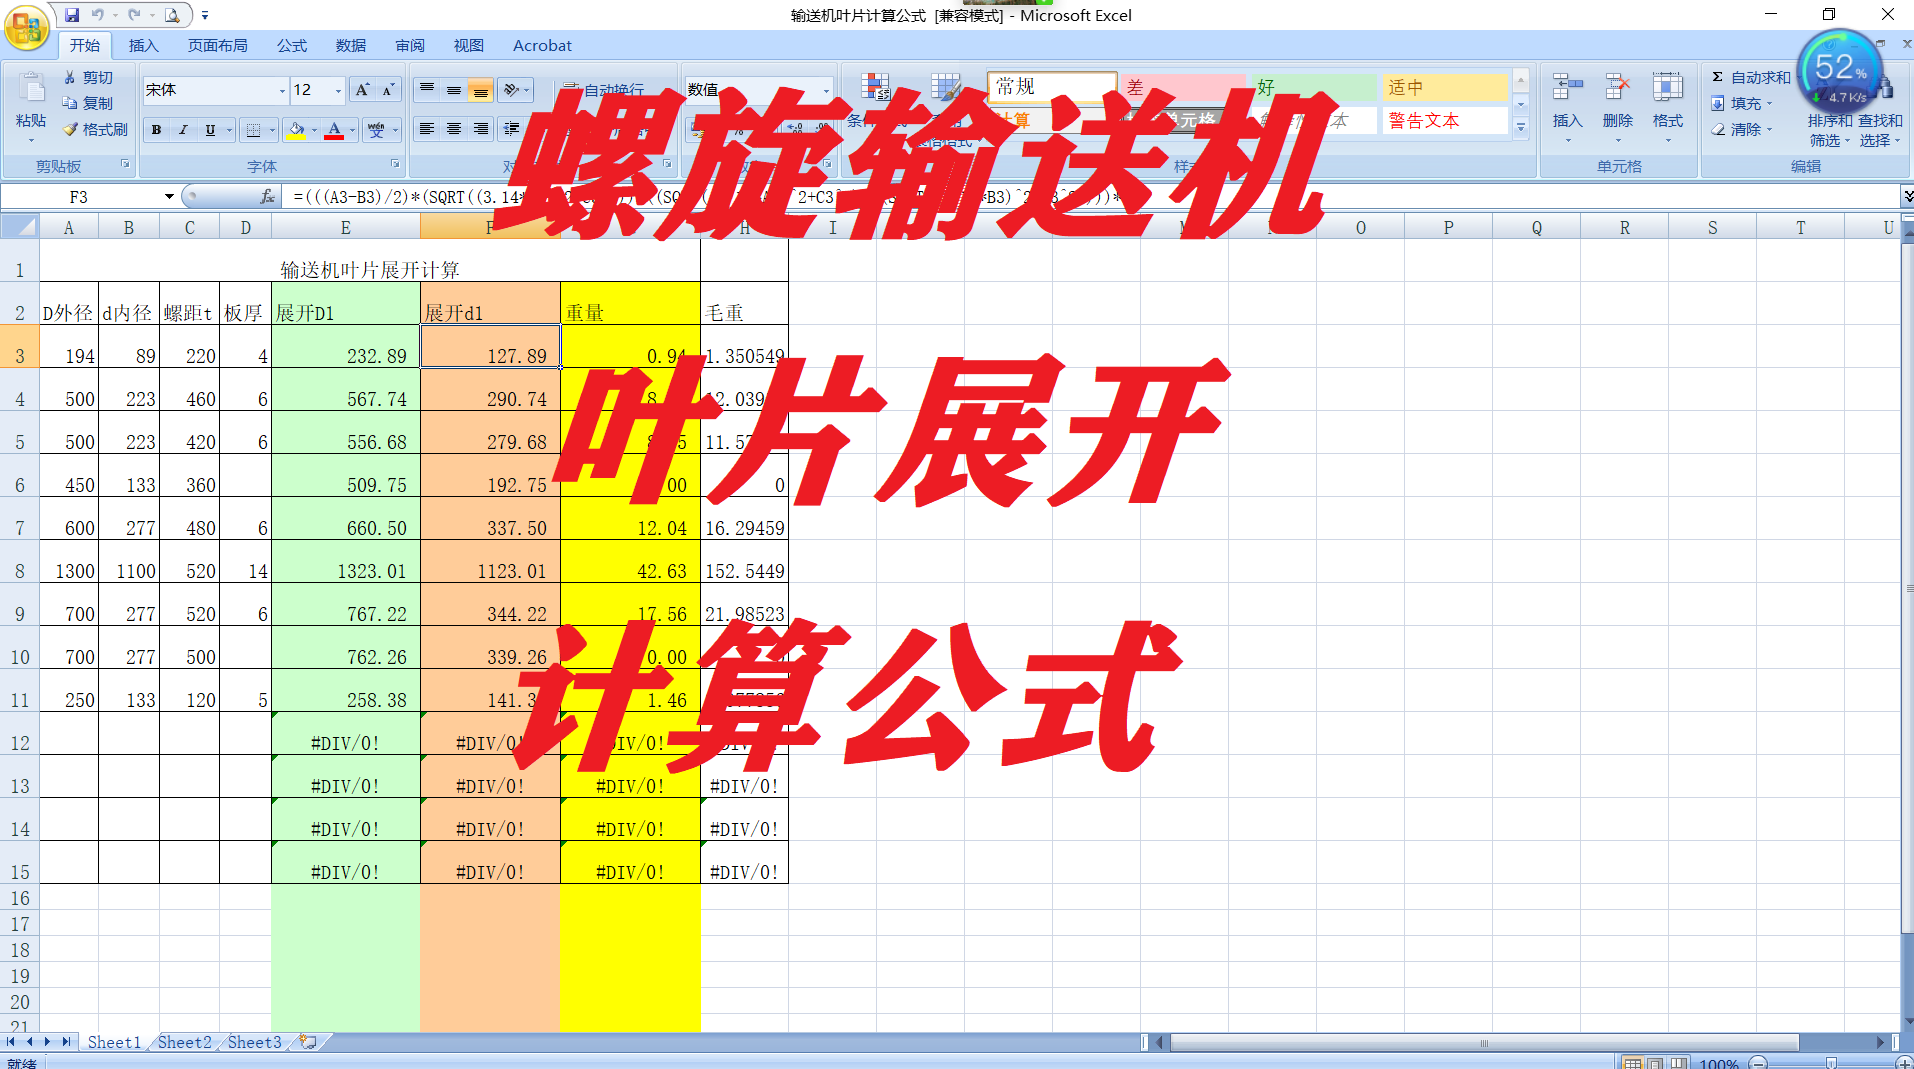
Task: Toggle bold formatting with the B button
Action: (x=156, y=129)
